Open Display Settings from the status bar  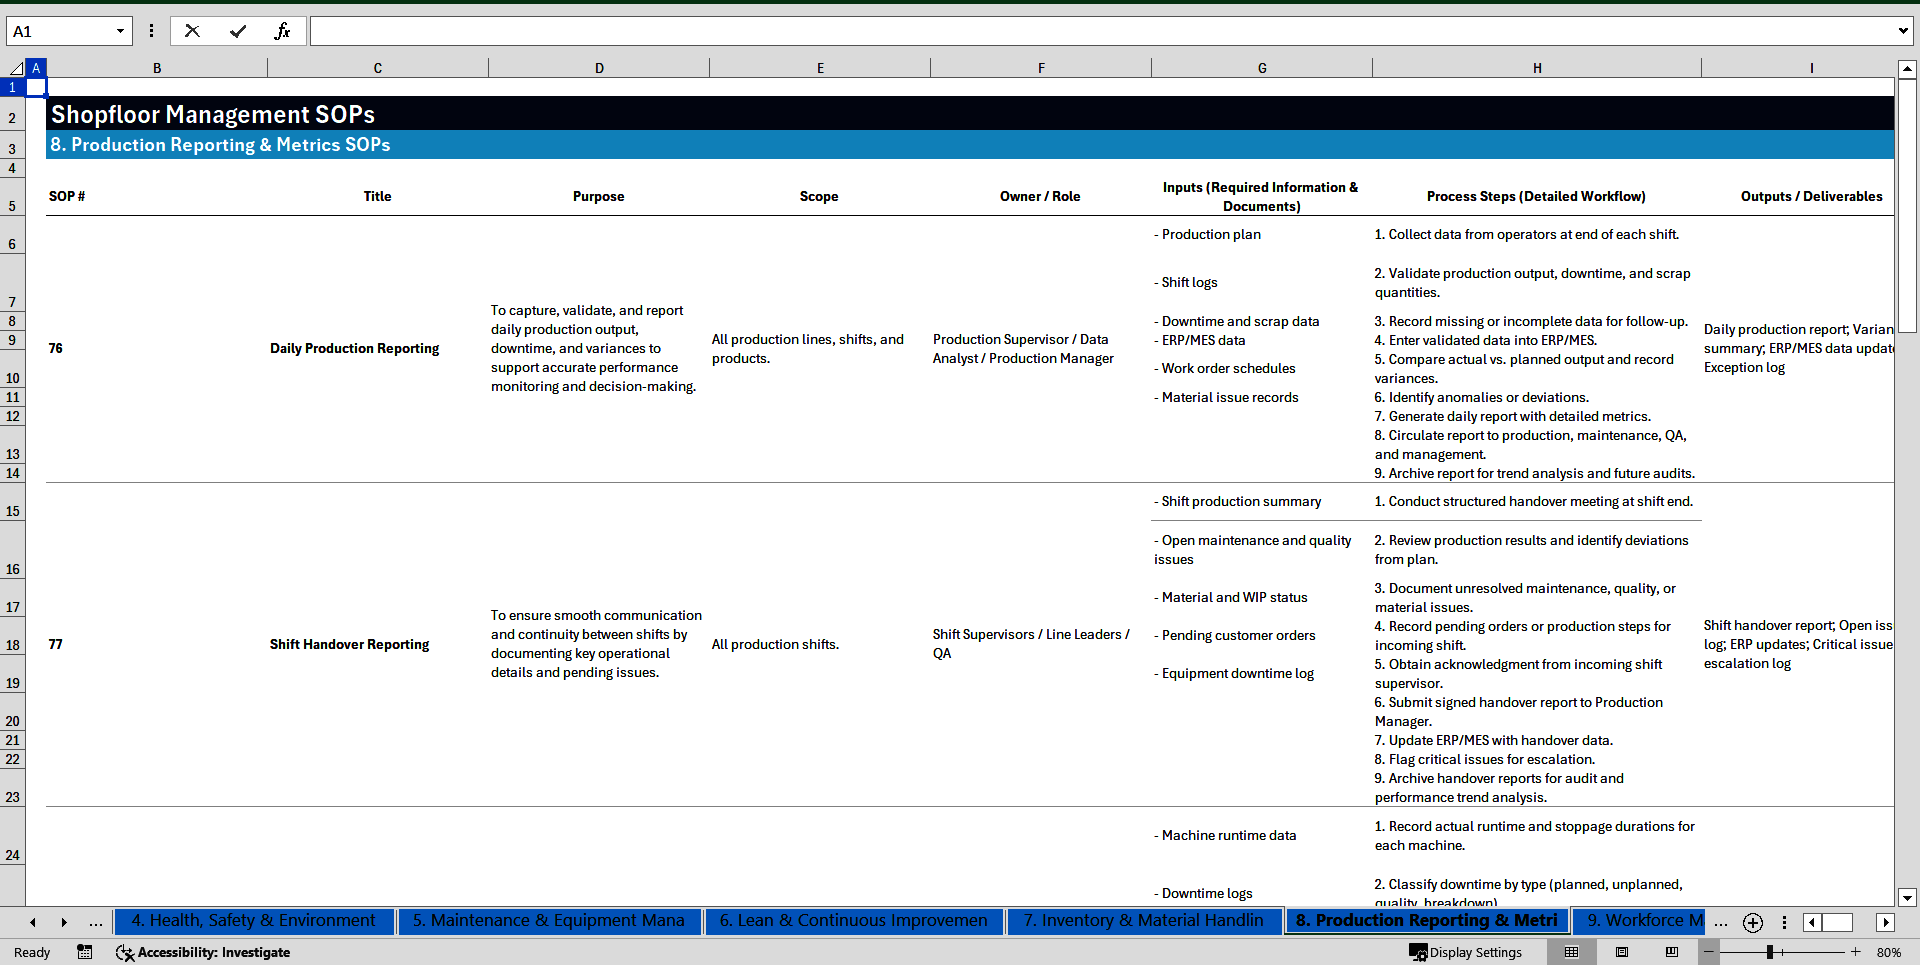click(1467, 952)
